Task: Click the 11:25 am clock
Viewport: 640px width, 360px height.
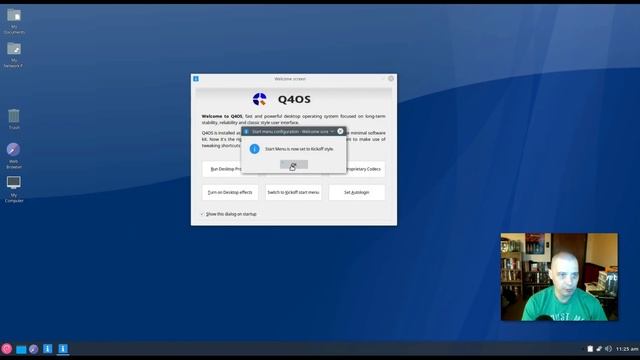Action: pos(627,349)
